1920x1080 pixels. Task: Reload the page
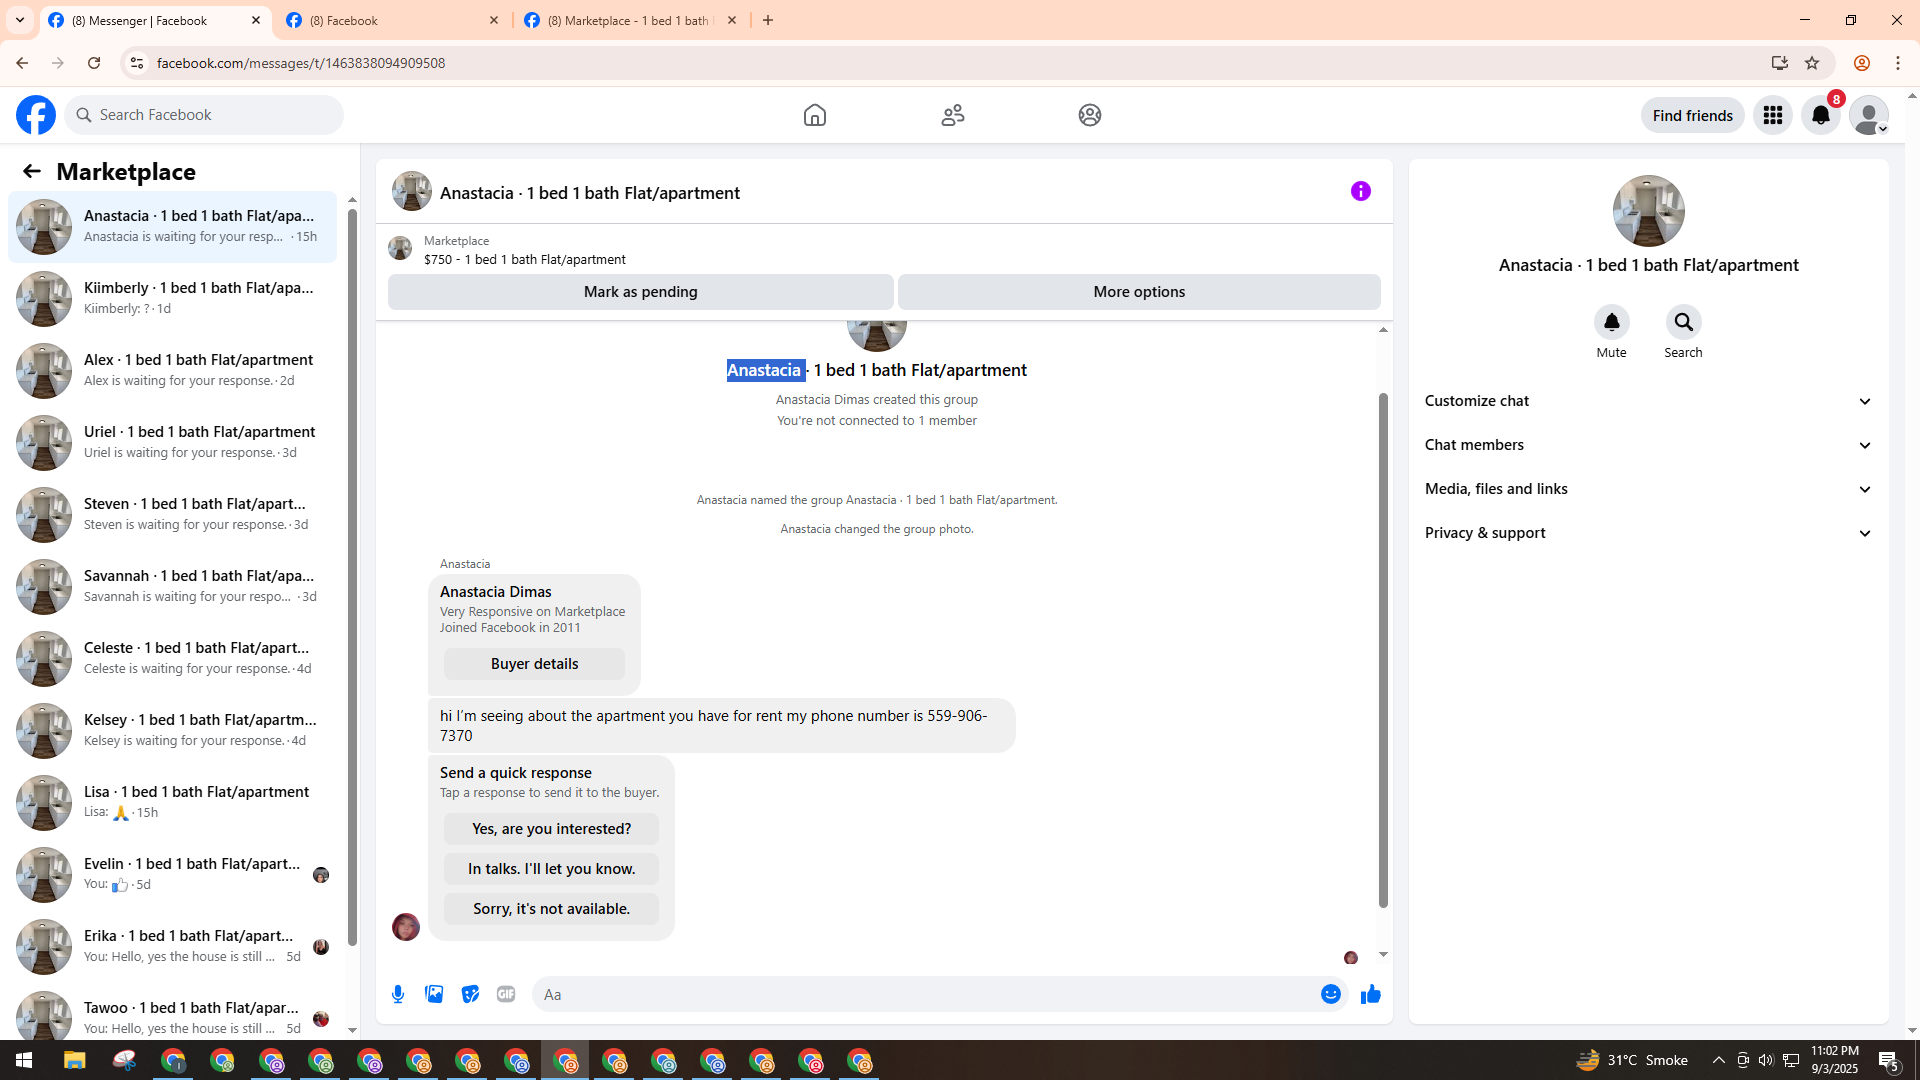(94, 63)
